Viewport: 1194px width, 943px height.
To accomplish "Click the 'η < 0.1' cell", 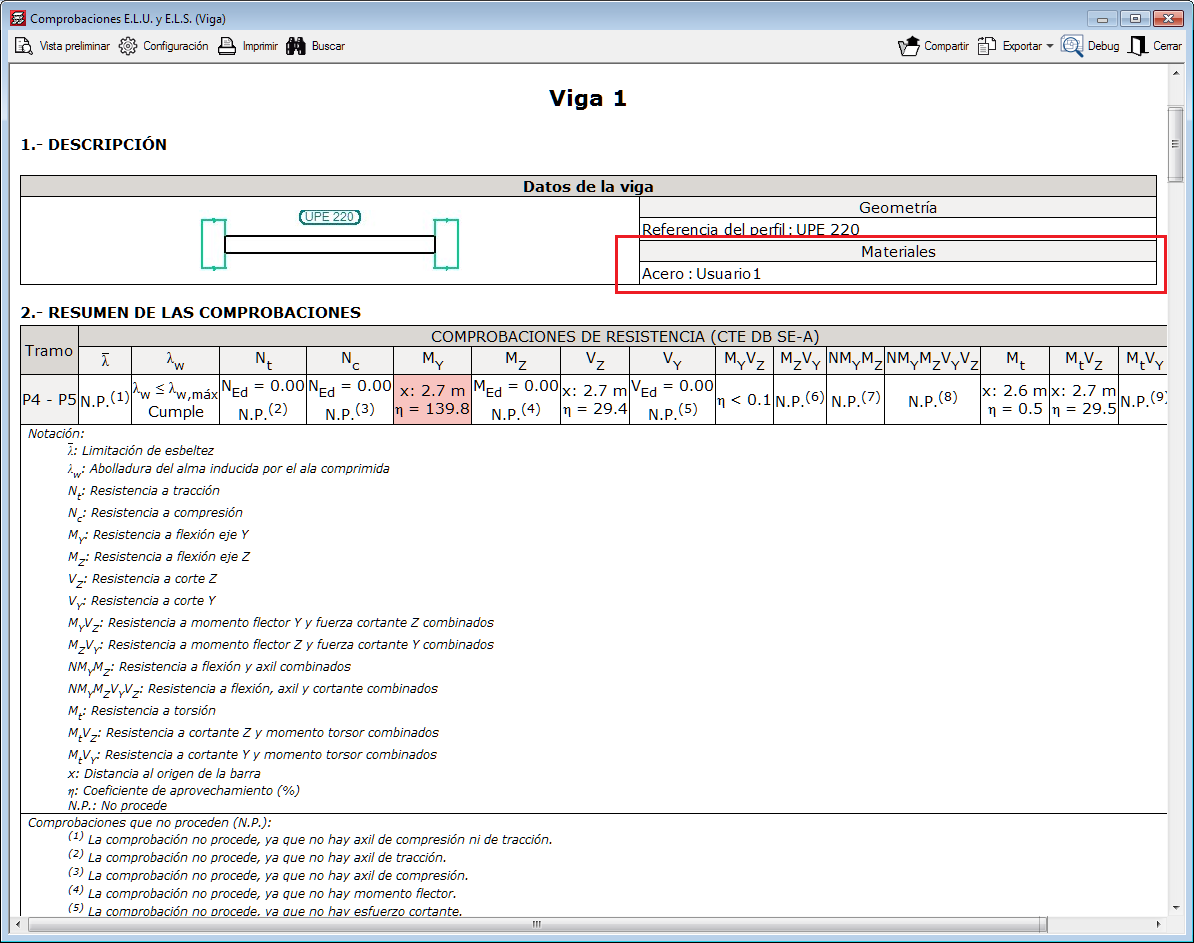I will coord(744,400).
